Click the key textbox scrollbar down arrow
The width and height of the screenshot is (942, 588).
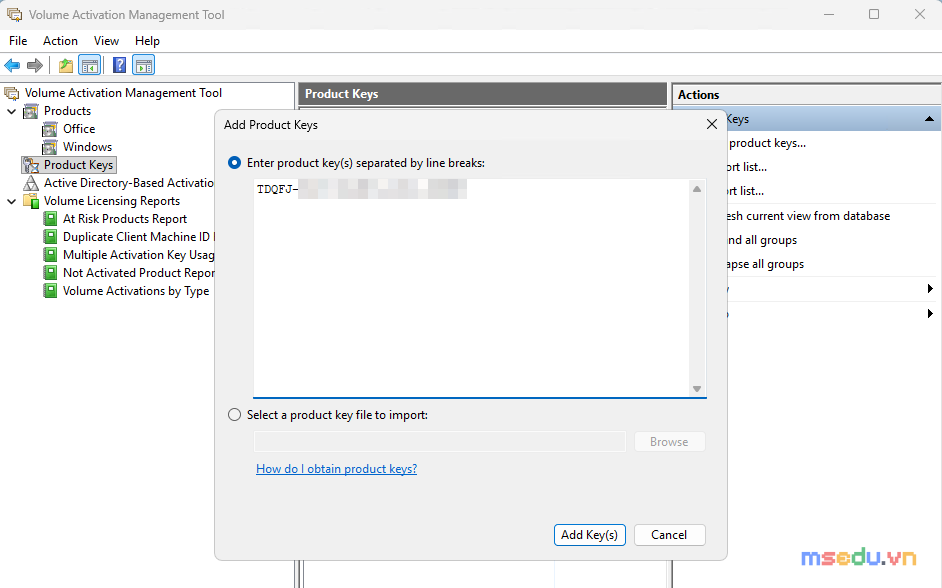pyautogui.click(x=697, y=389)
